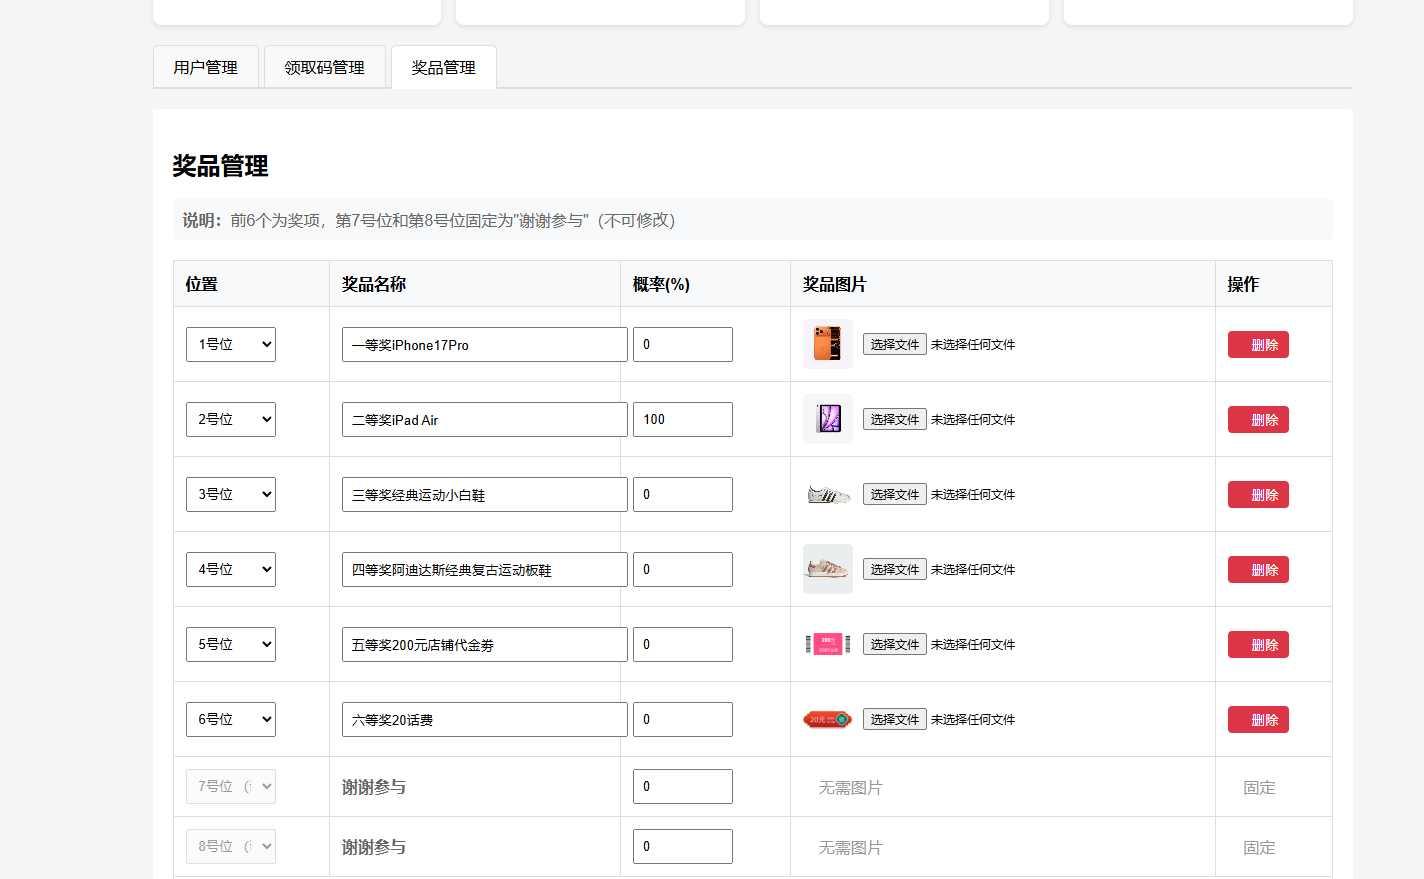
Task: Delete the 一等奖iPhone17Pro prize row
Action: (1257, 344)
